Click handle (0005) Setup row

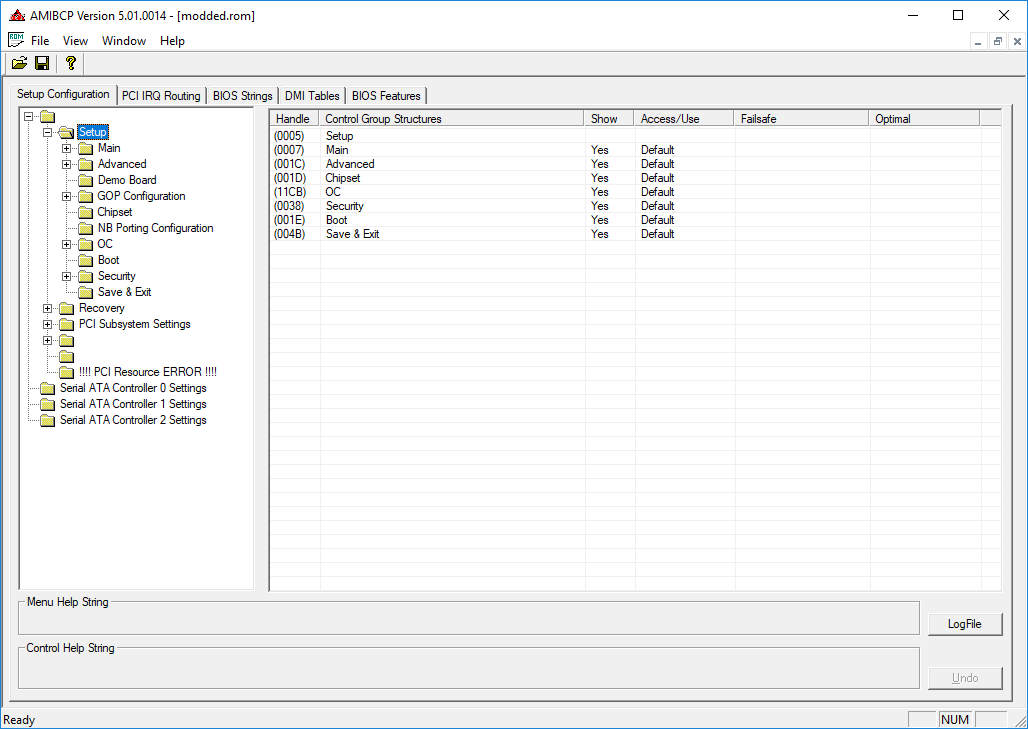(289, 136)
